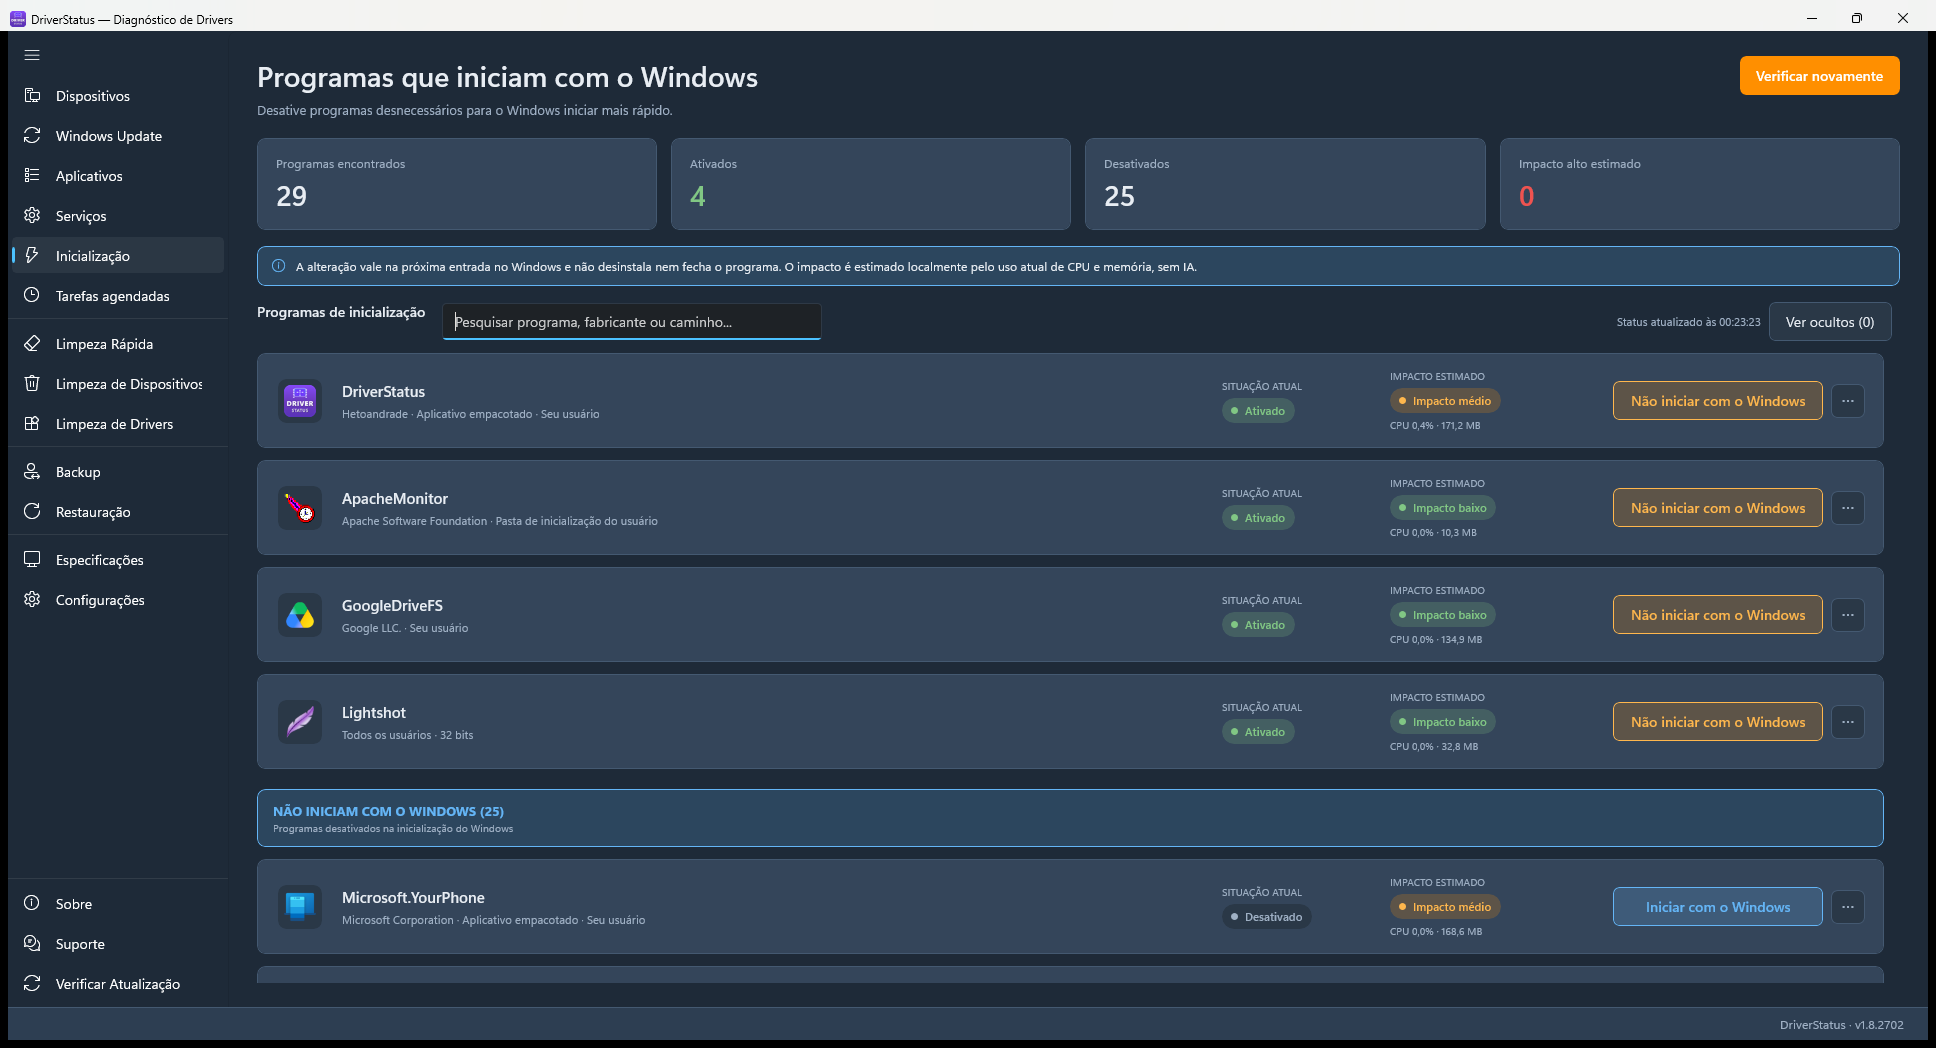Toggle the hamburger navigation menu icon
This screenshot has width=1936, height=1048.
click(32, 56)
